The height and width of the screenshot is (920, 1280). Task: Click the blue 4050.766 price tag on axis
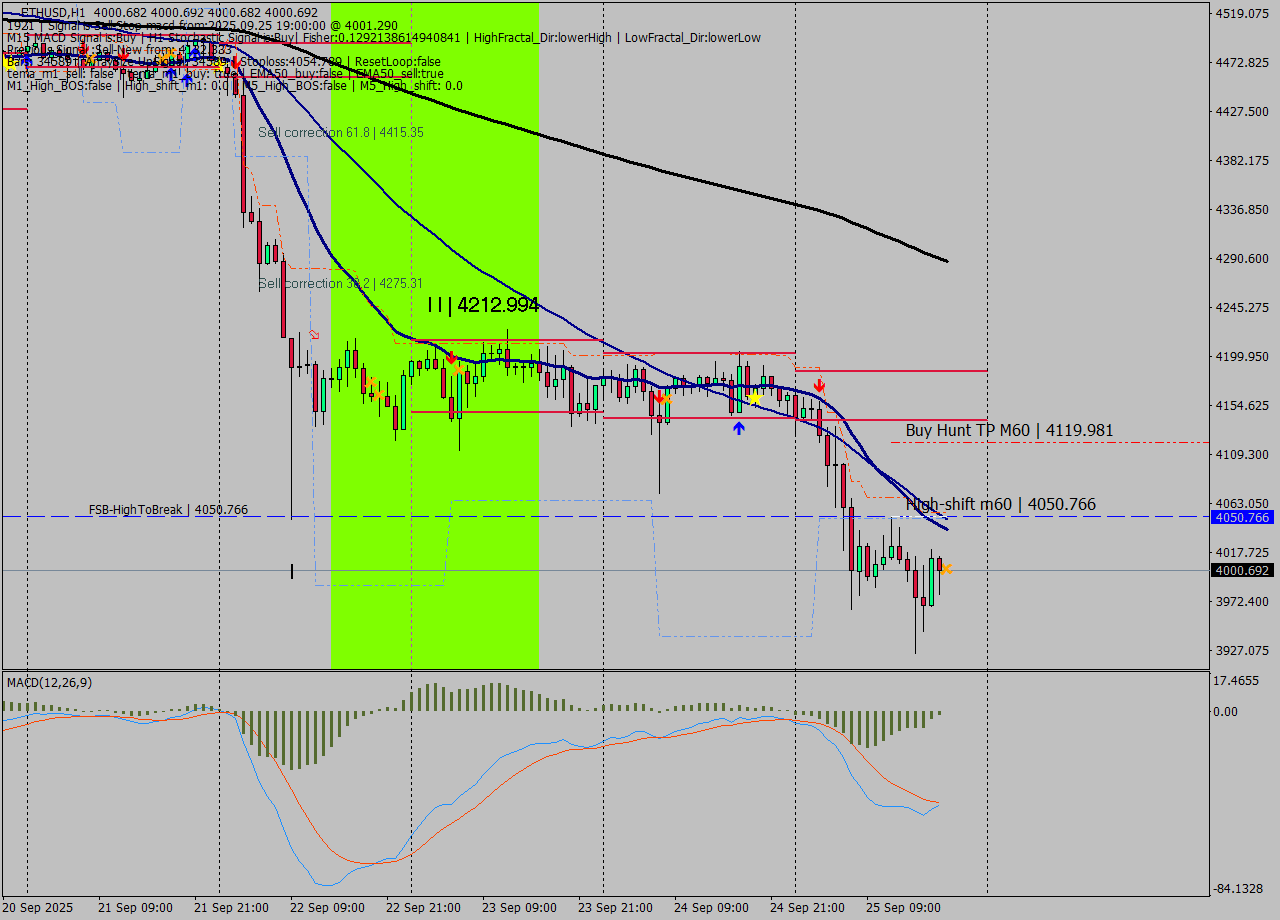[1241, 517]
